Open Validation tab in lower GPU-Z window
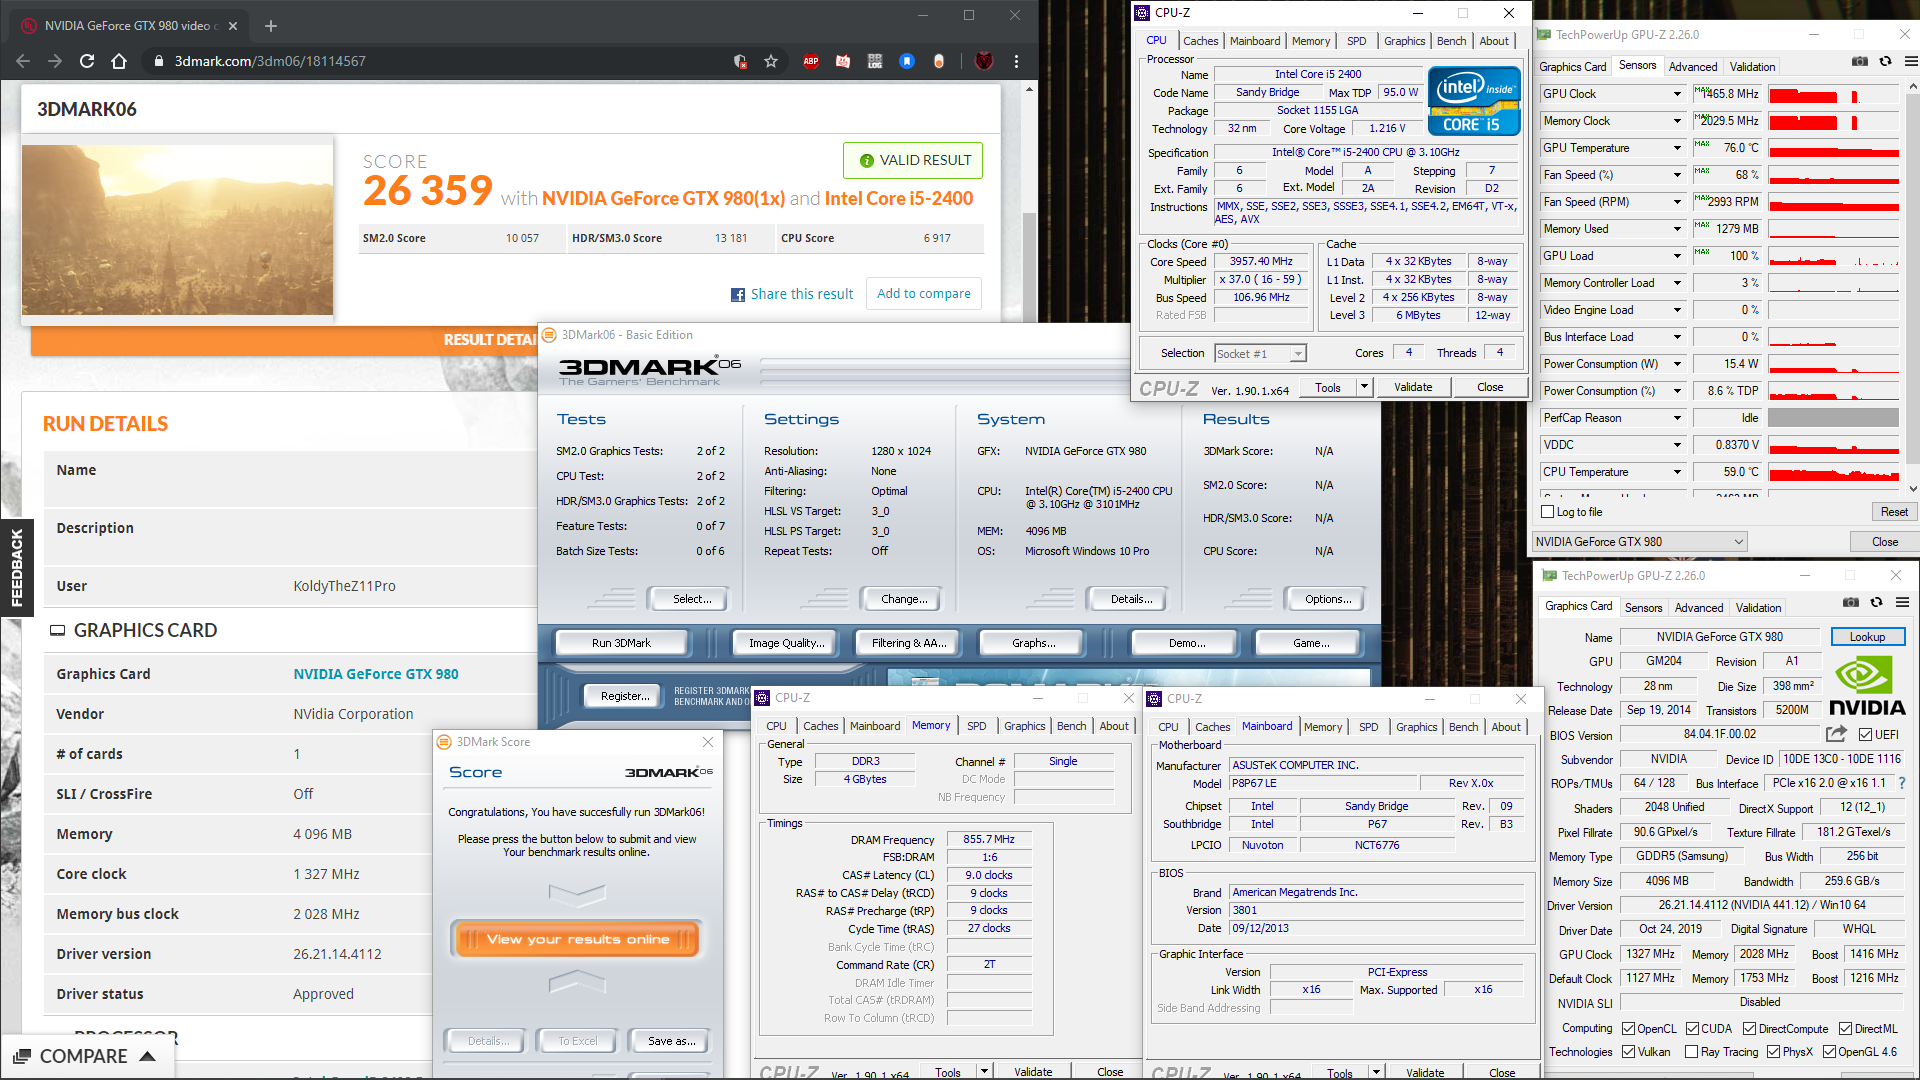Screen dimensions: 1920x1080 (x=1758, y=608)
